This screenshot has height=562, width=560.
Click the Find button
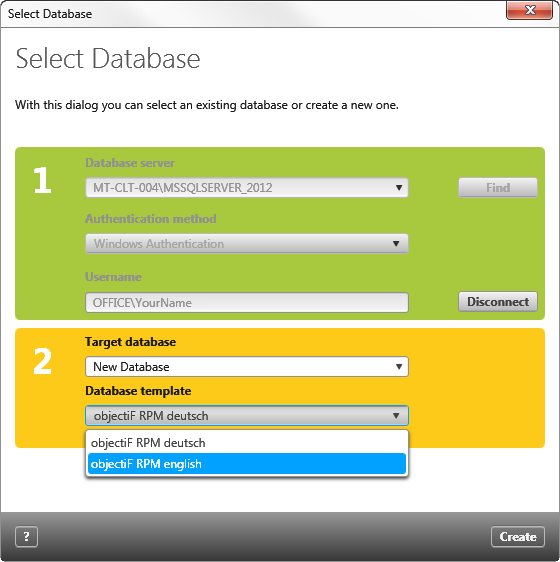click(498, 187)
